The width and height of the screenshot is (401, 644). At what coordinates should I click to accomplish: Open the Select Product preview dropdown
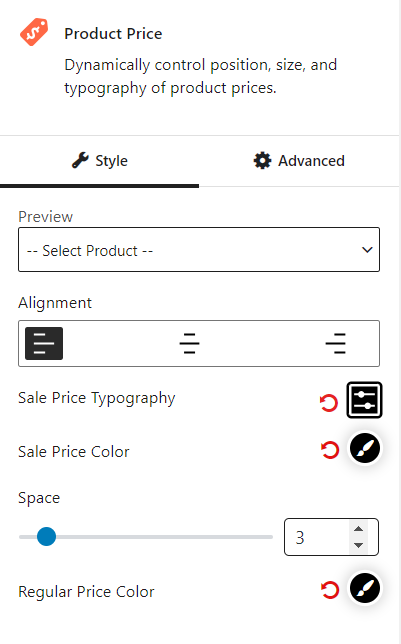(199, 250)
